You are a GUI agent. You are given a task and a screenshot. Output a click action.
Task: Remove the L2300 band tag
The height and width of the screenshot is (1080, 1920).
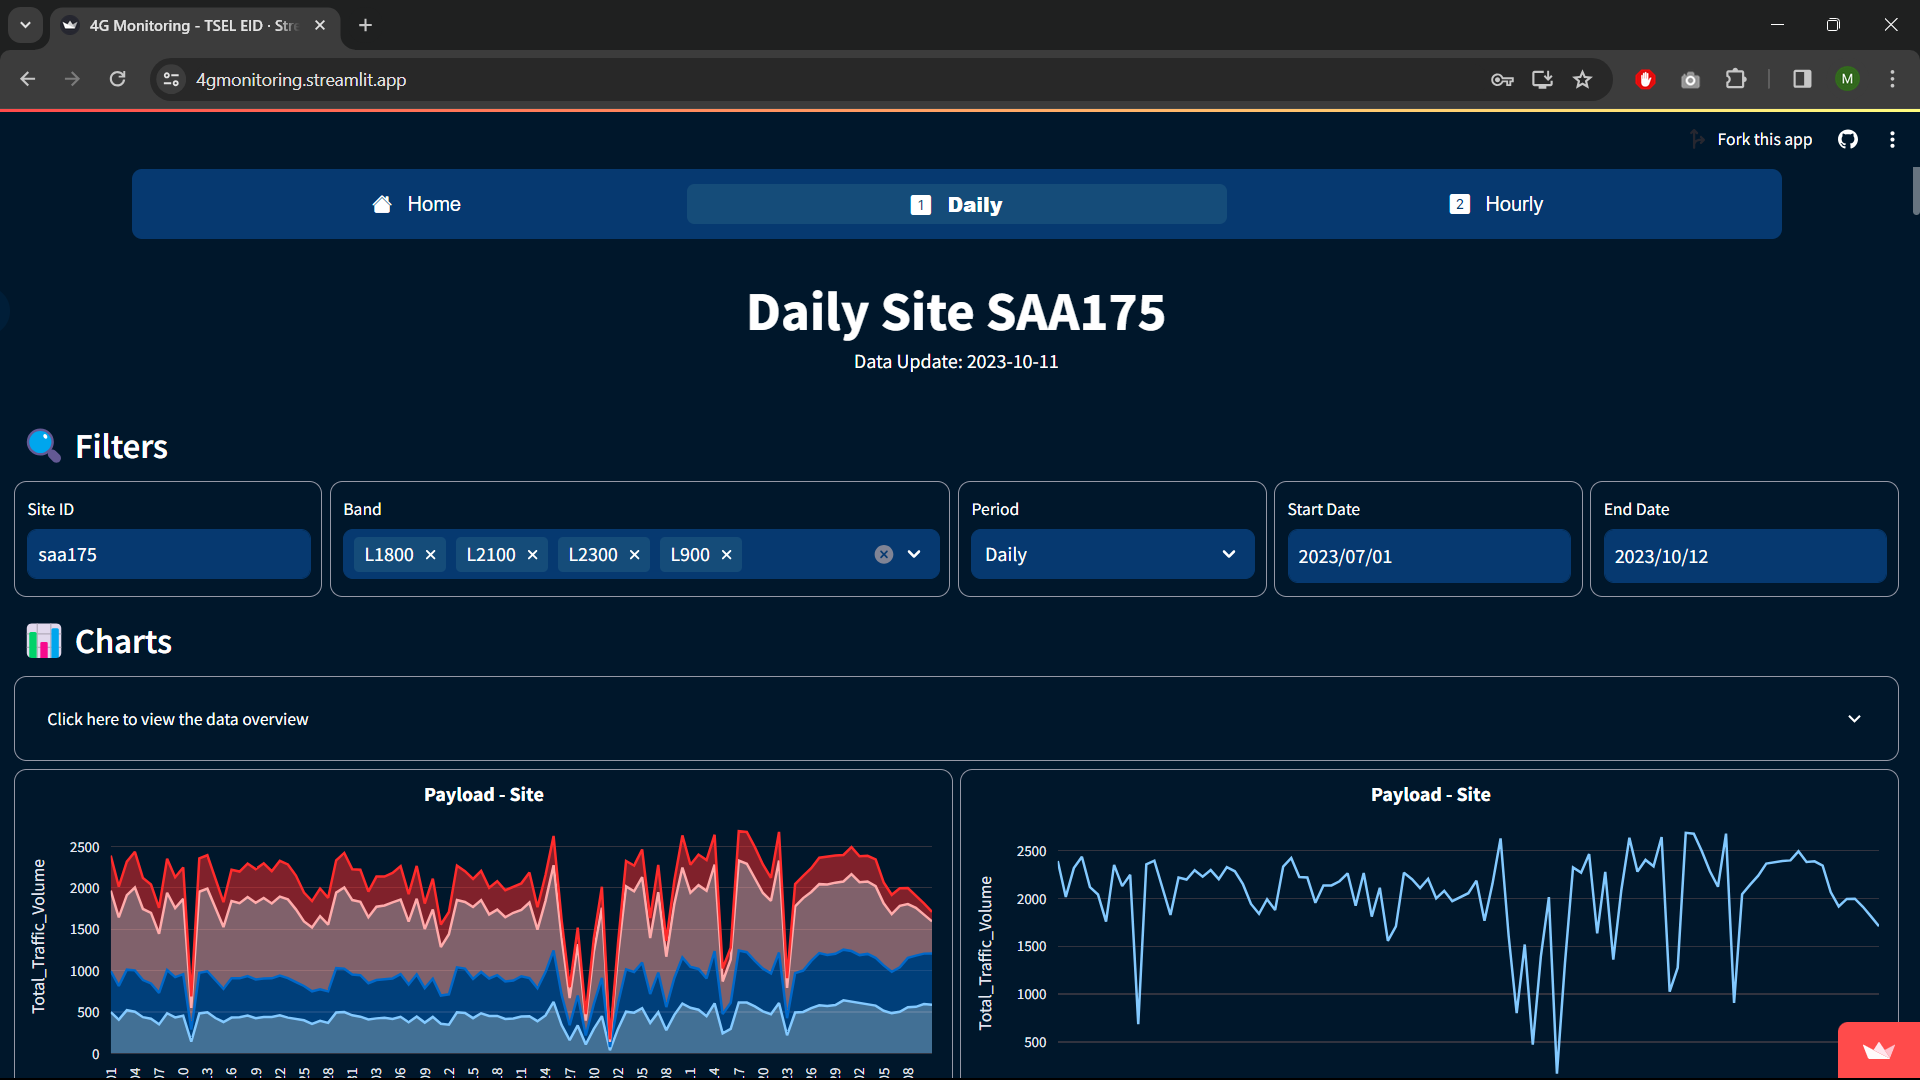tap(635, 555)
